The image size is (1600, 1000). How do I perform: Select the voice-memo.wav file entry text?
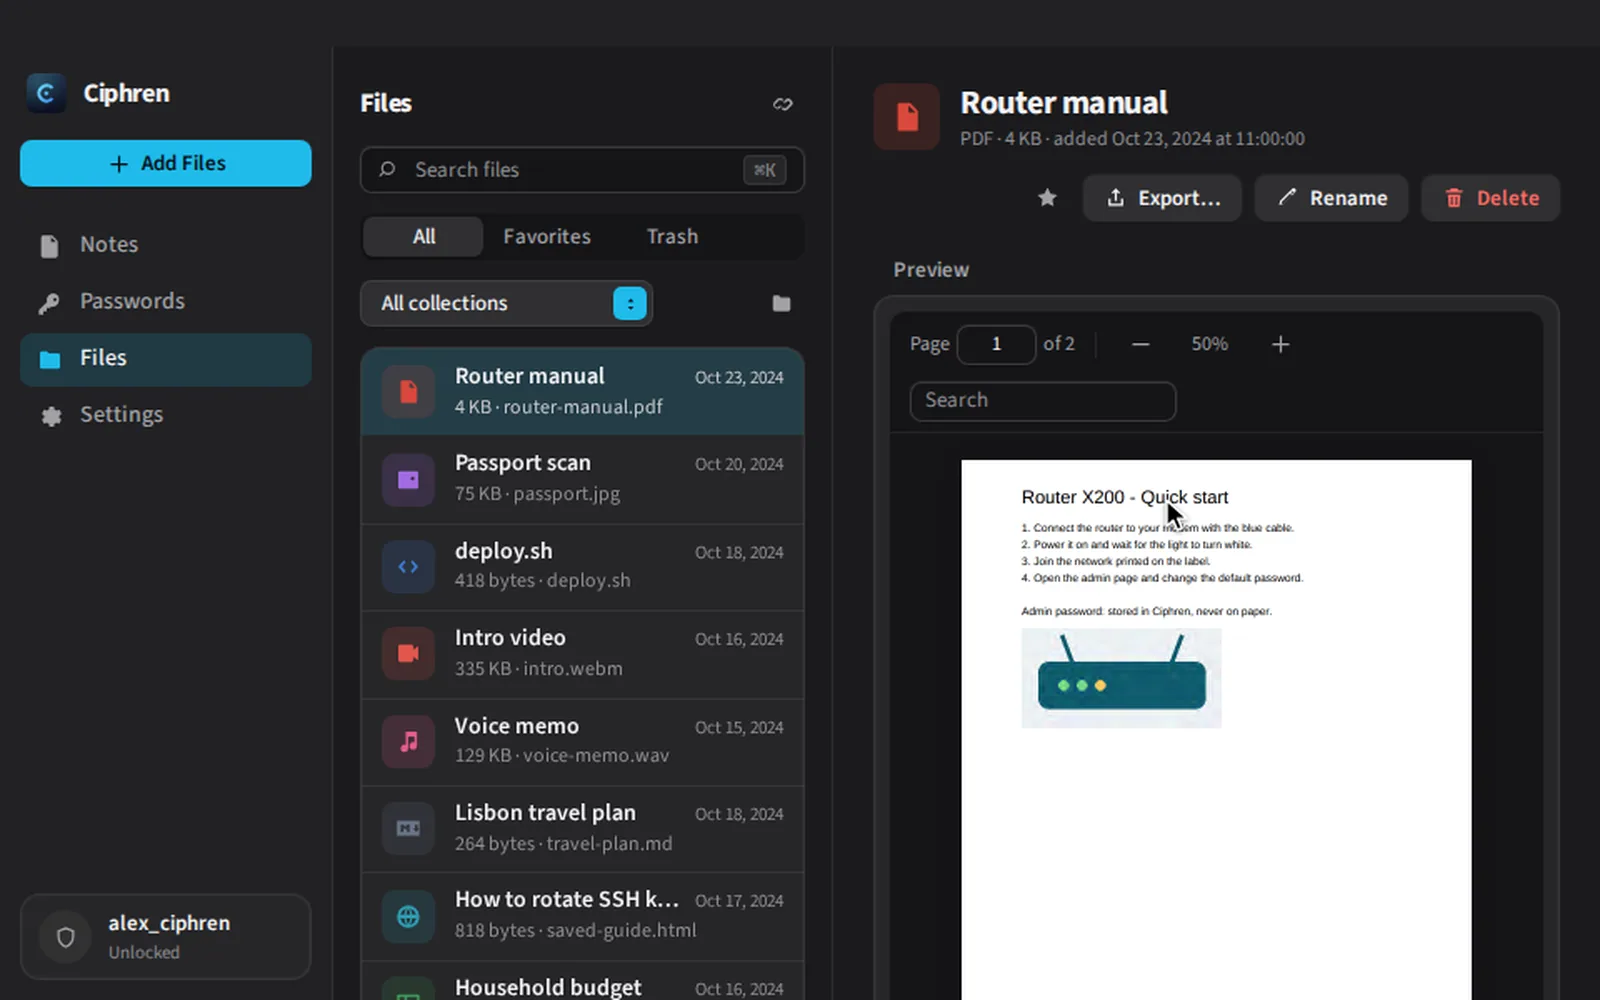coord(562,756)
